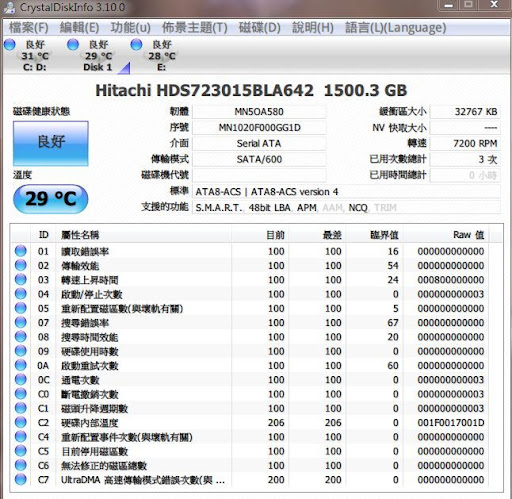Click the CrystalDiskInfo title bar icon
Image resolution: width=512 pixels, height=499 pixels.
[9, 7]
